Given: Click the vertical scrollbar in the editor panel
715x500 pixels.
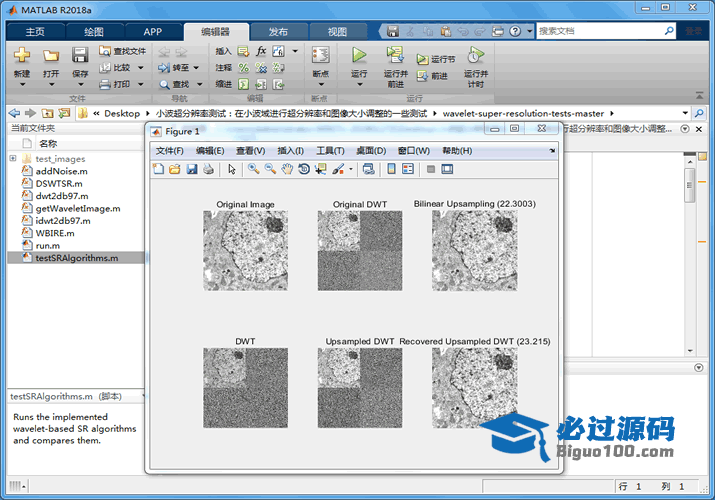Looking at the screenshot, I should (689, 185).
